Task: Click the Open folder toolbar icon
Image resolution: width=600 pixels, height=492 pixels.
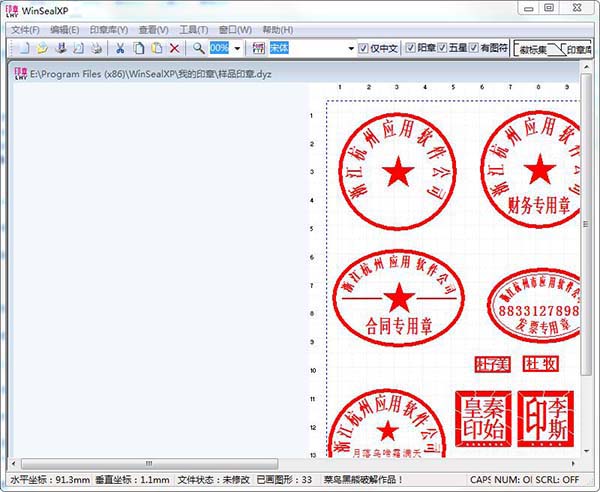Action: click(41, 48)
